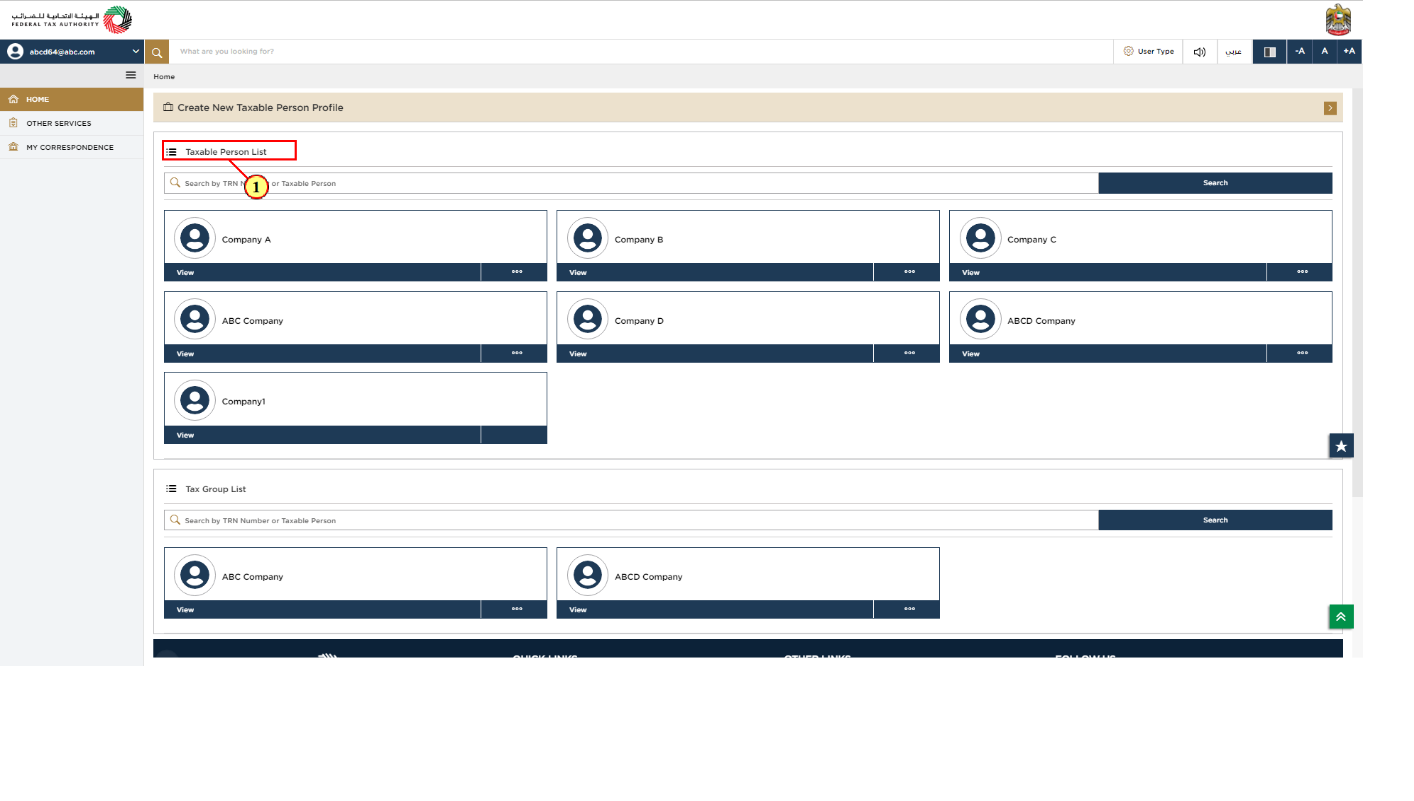Viewport: 1414px width, 801px height.
Task: Click the star favorites floating button
Action: (1341, 446)
